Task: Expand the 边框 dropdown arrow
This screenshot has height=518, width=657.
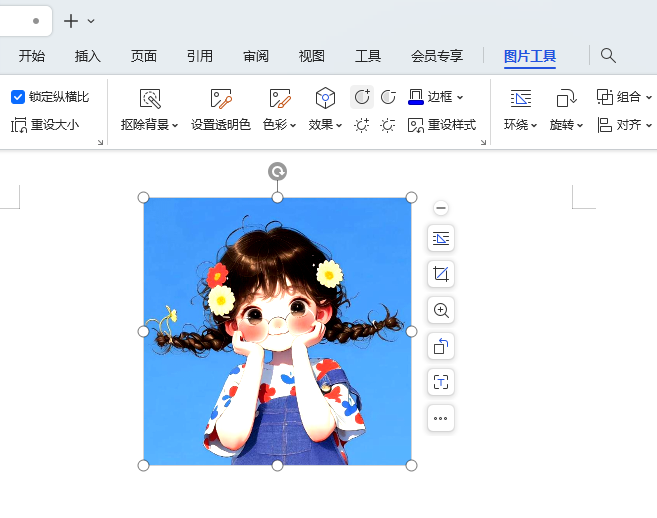Action: coord(460,97)
